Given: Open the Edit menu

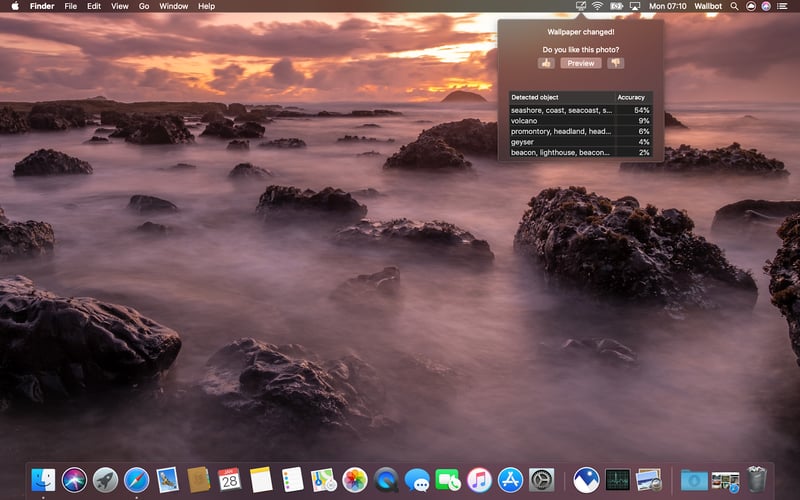Looking at the screenshot, I should (94, 6).
